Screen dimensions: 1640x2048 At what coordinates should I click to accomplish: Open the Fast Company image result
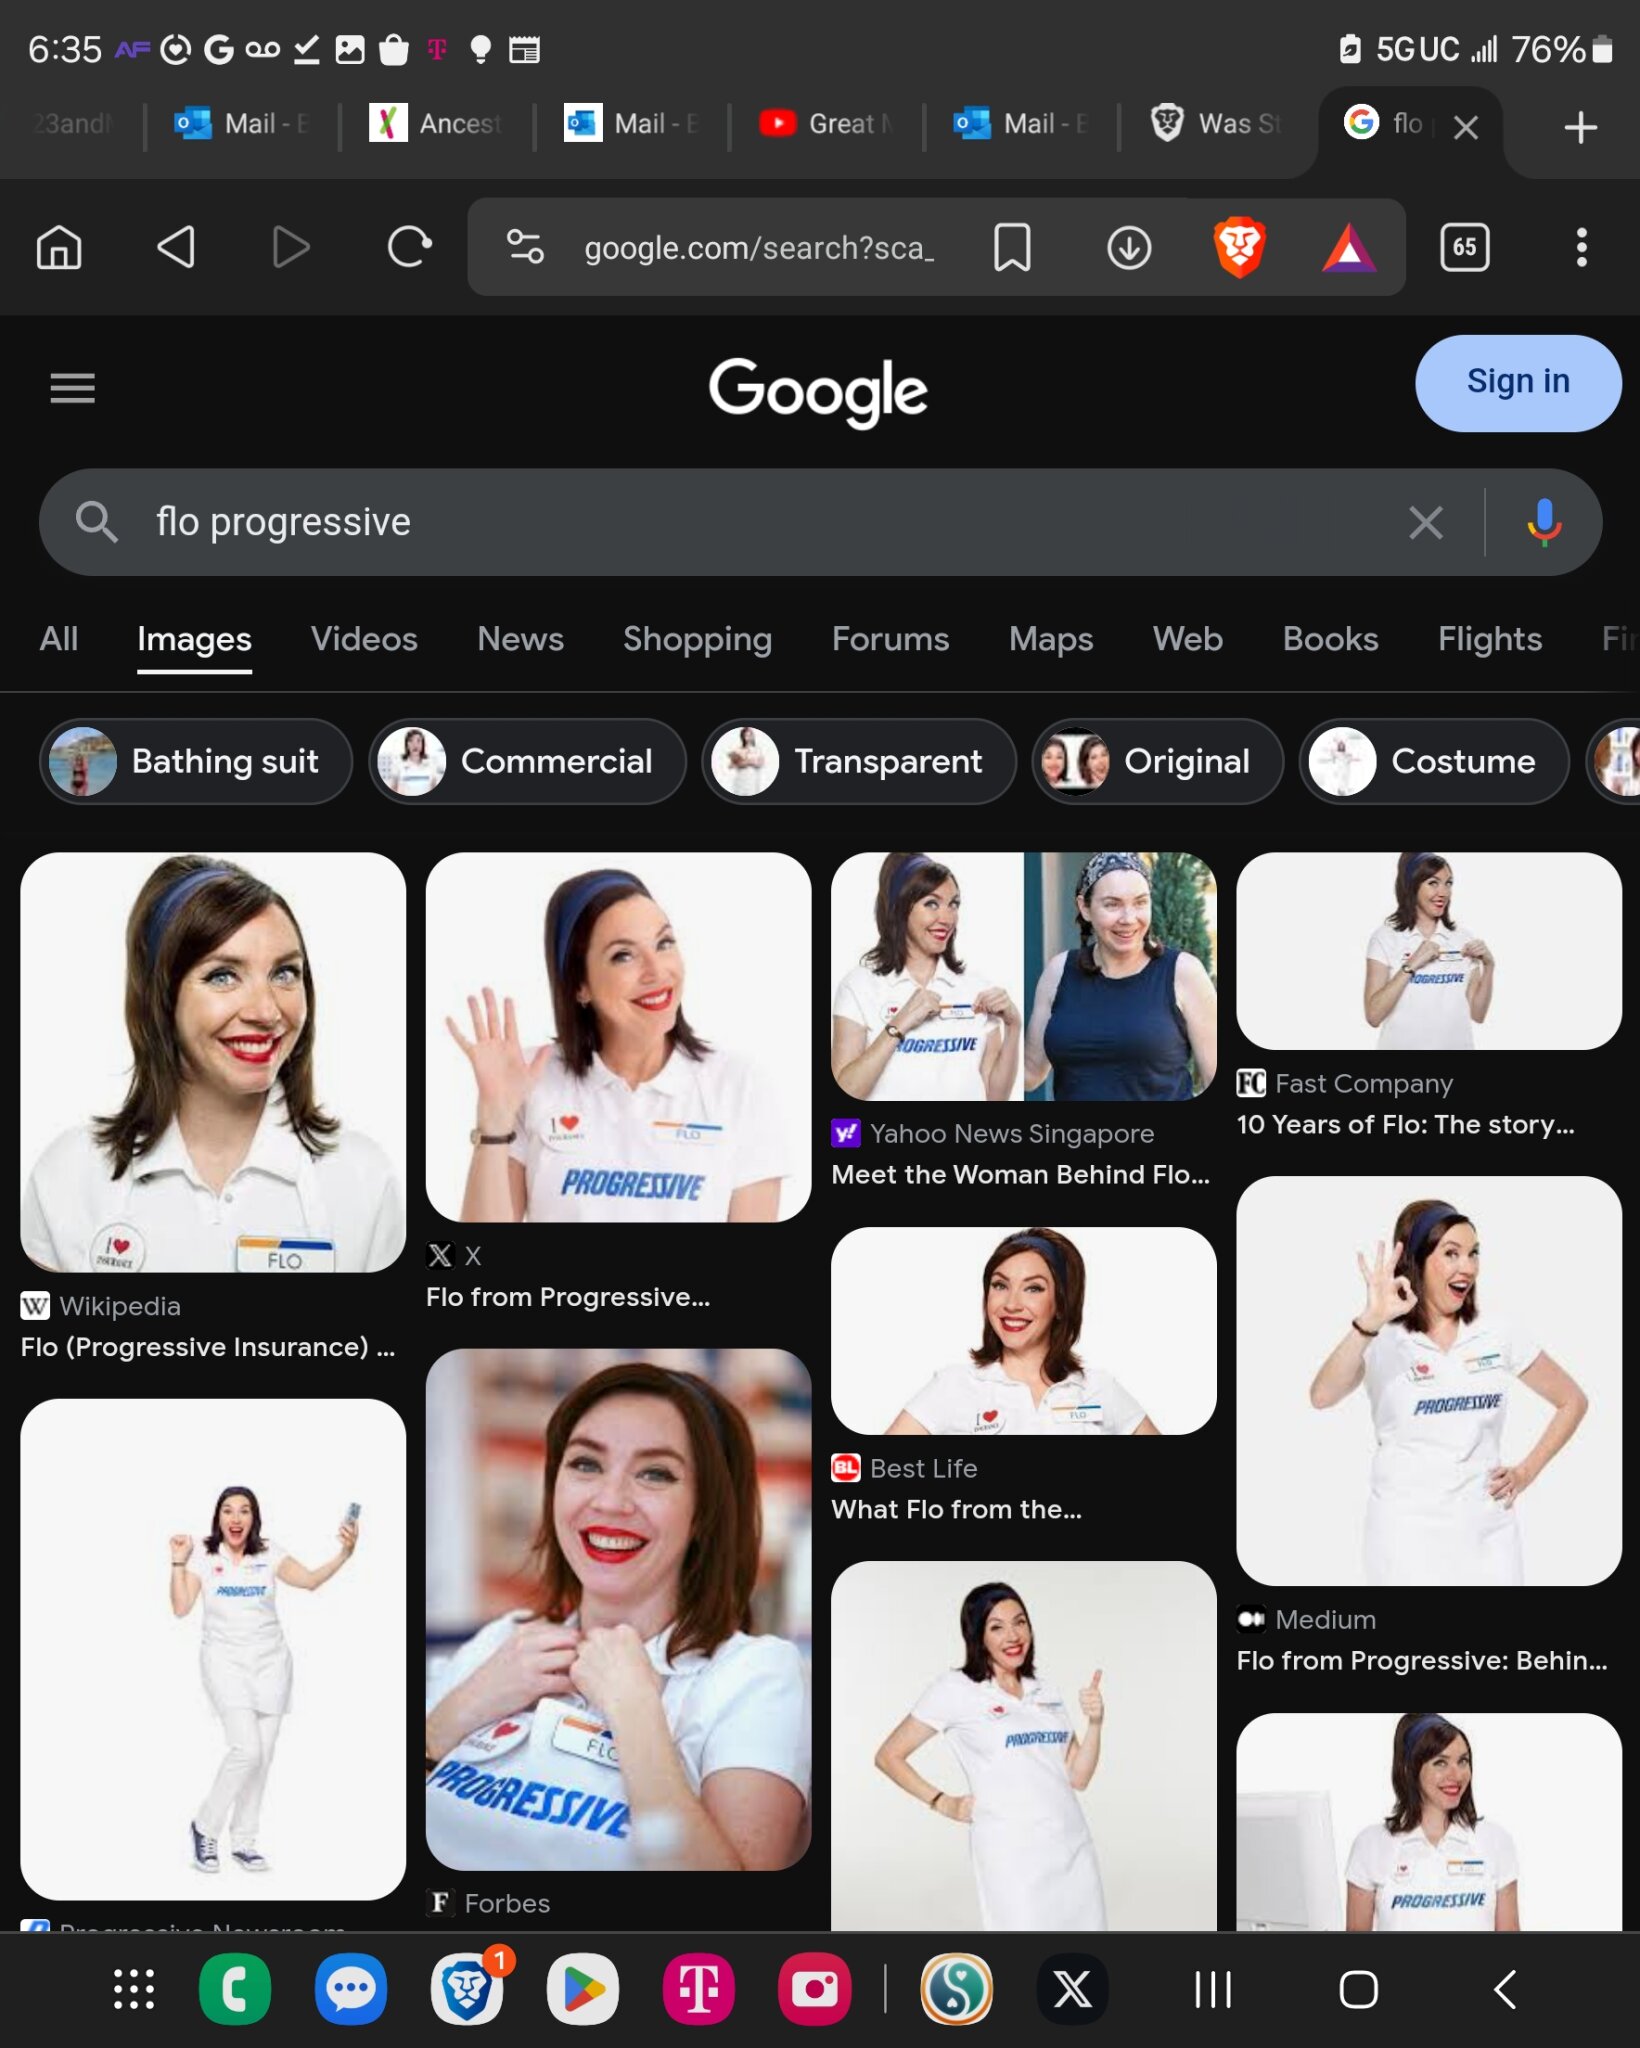click(x=1429, y=951)
